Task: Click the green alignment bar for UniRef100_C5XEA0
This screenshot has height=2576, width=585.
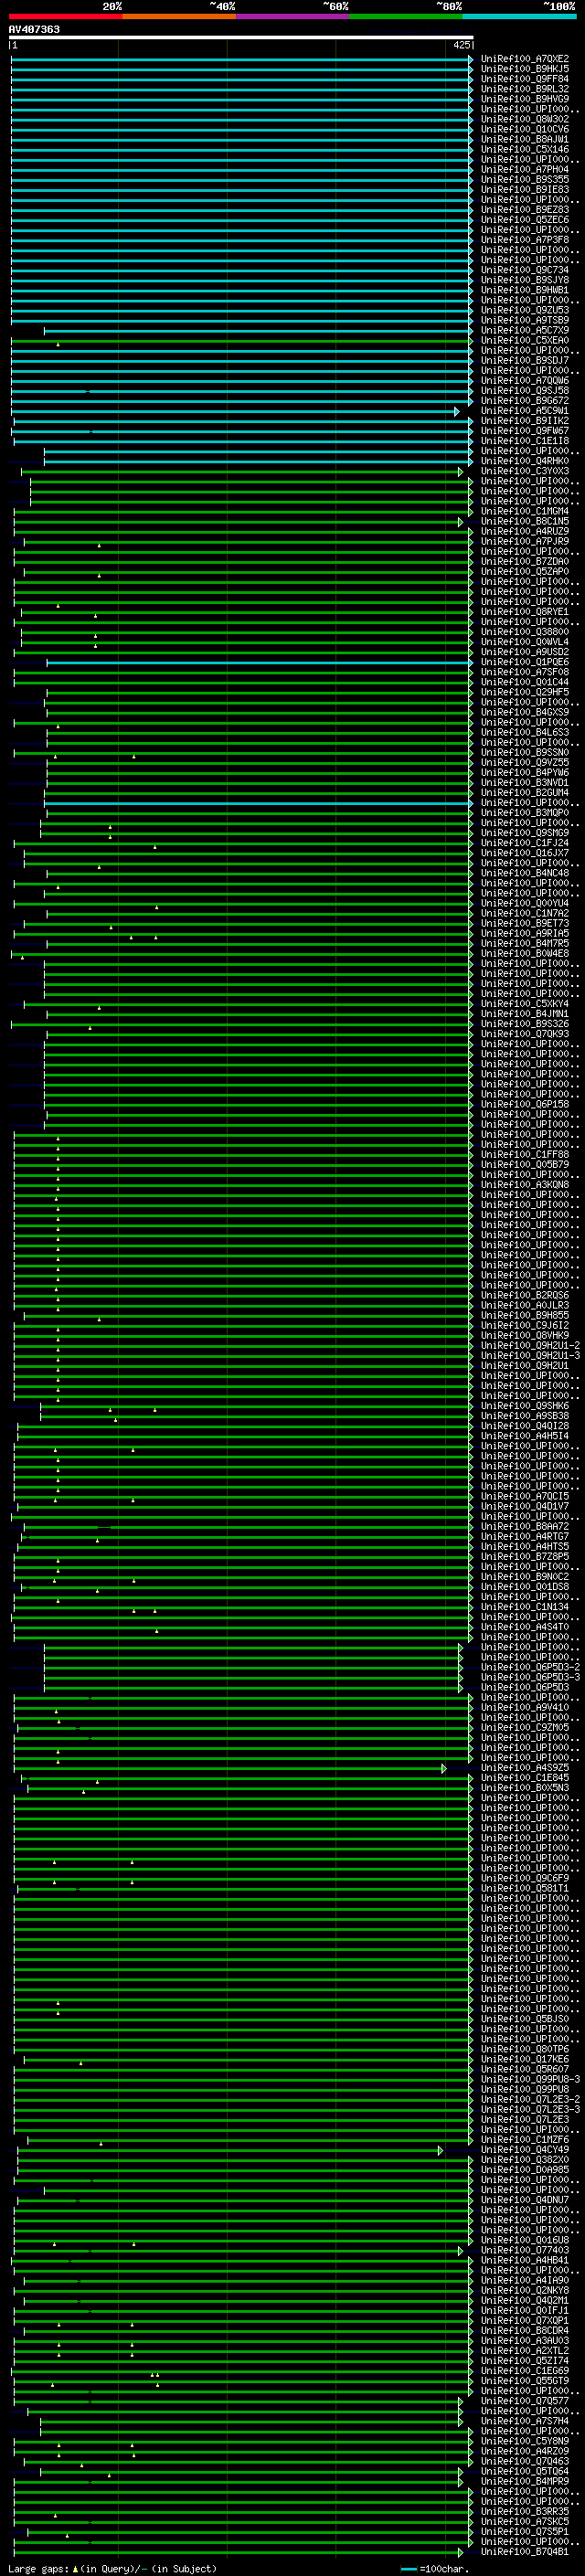Action: 241,341
